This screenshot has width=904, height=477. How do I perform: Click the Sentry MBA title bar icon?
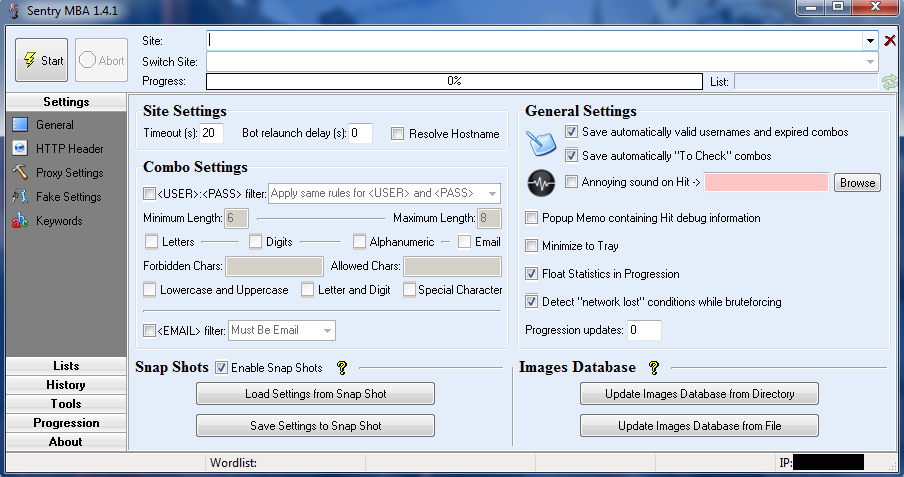[x=13, y=10]
